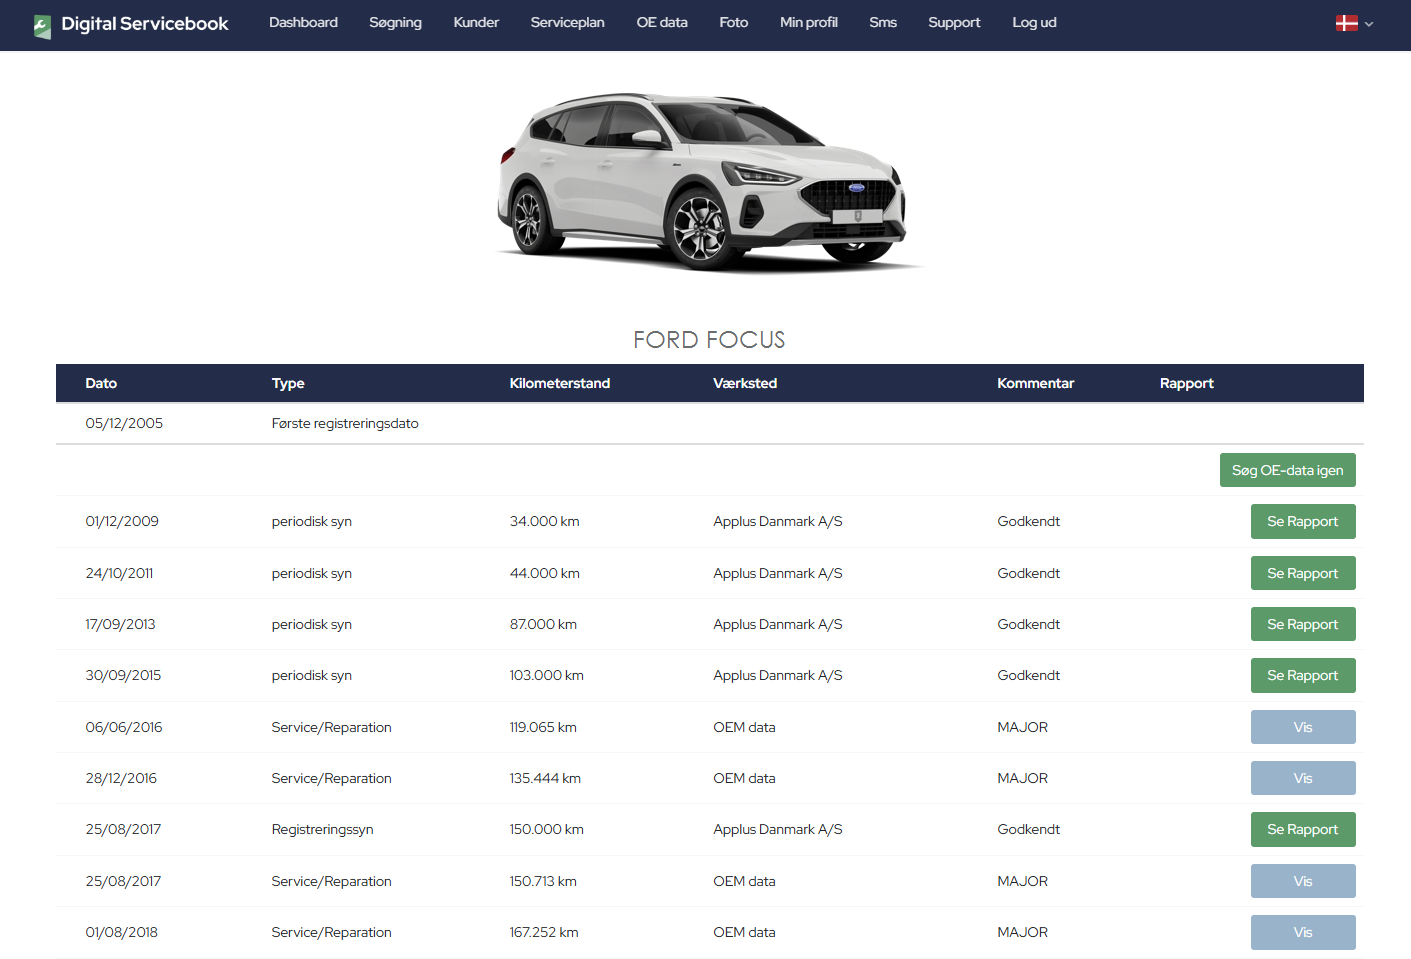Image resolution: width=1411 pixels, height=959 pixels.
Task: Open OE data section
Action: 662,22
